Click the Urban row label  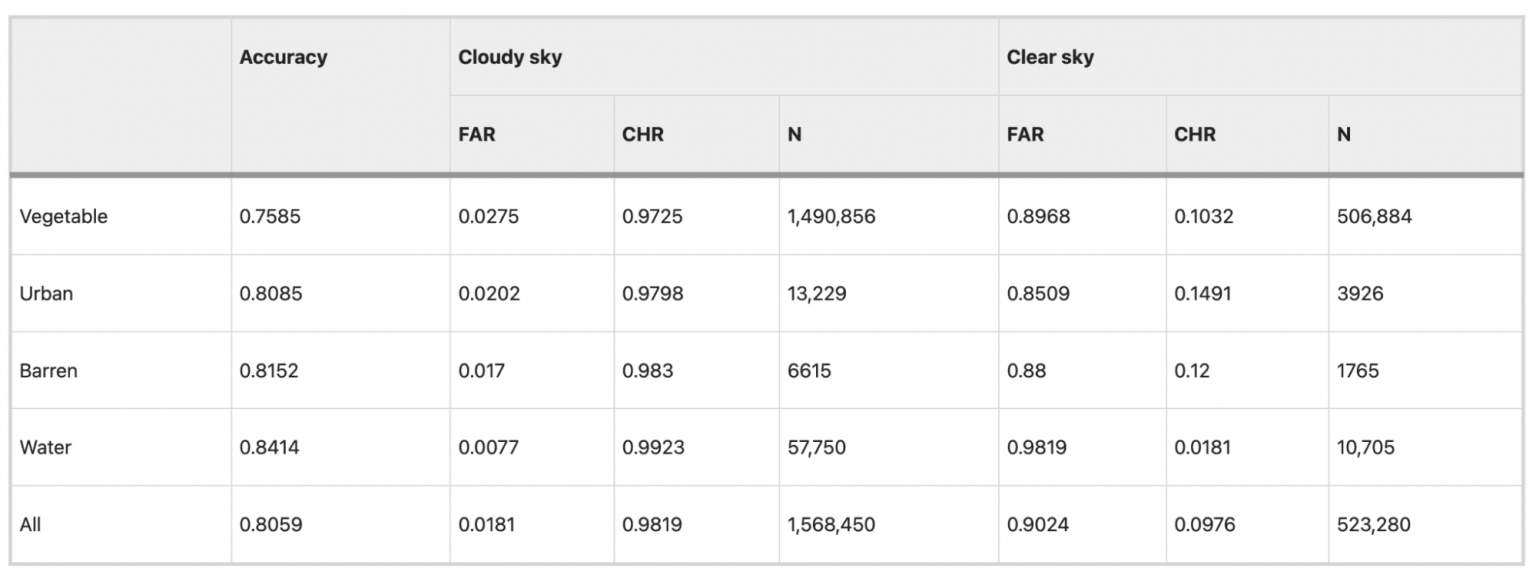(x=46, y=293)
